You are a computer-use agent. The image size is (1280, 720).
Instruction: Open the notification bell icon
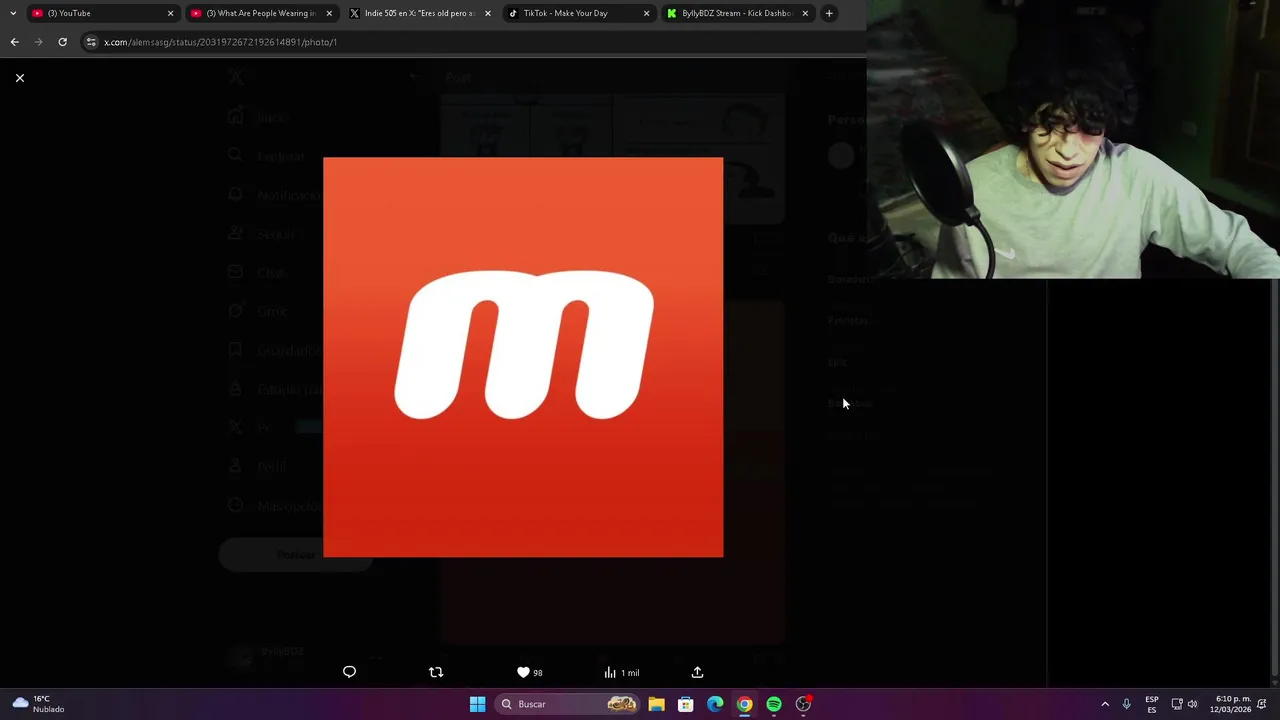click(1262, 704)
